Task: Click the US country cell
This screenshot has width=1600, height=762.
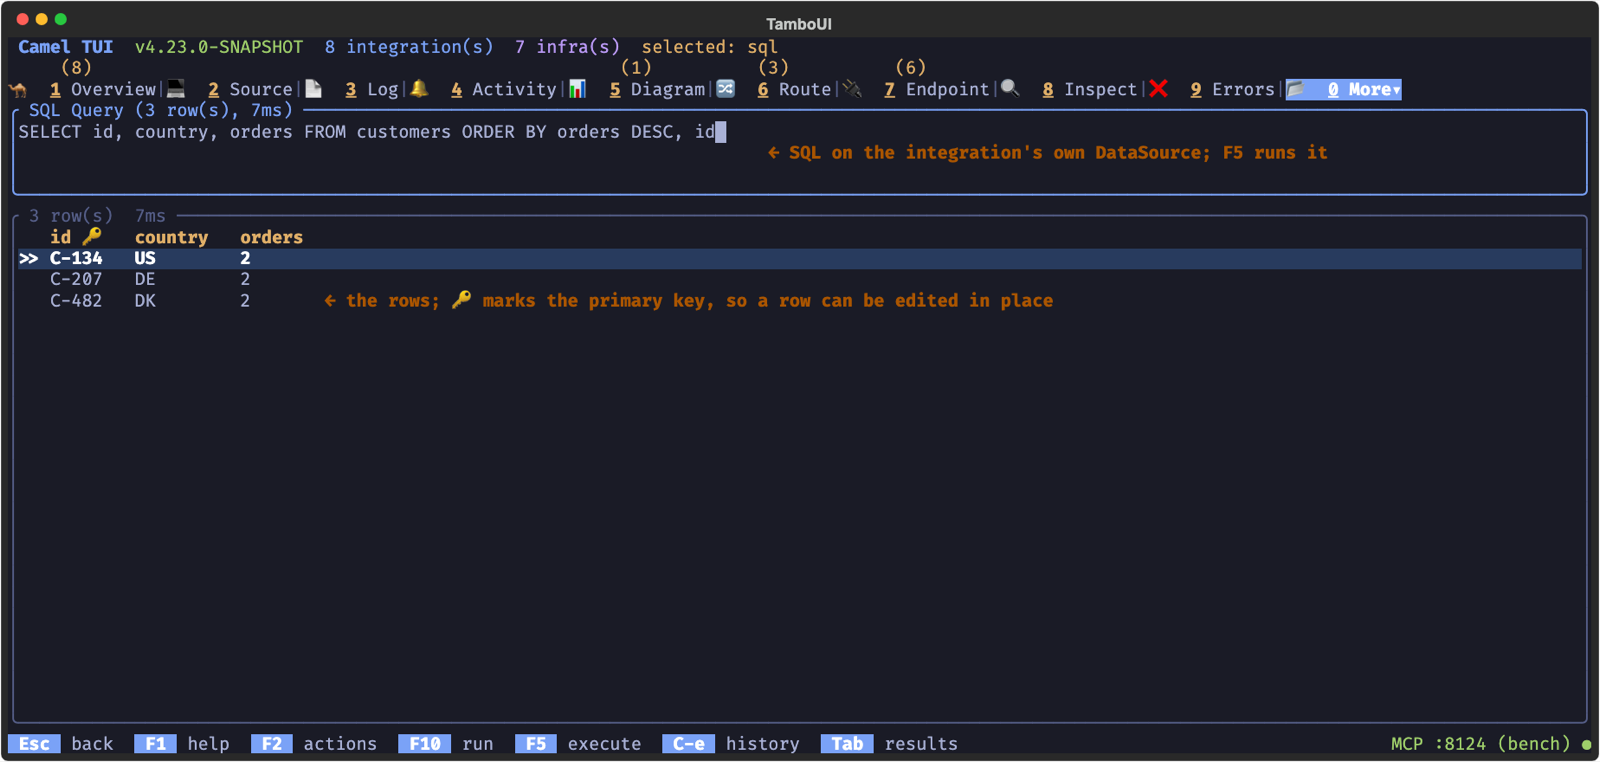Action: pyautogui.click(x=145, y=259)
